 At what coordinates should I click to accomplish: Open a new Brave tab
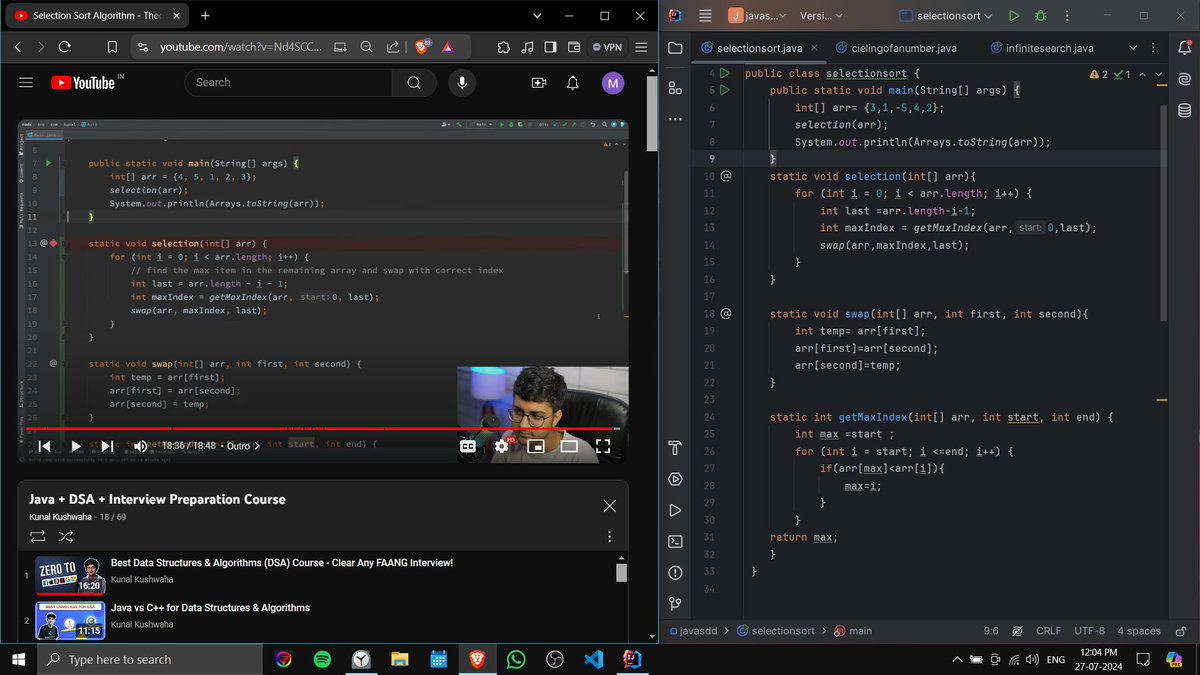[x=205, y=16]
